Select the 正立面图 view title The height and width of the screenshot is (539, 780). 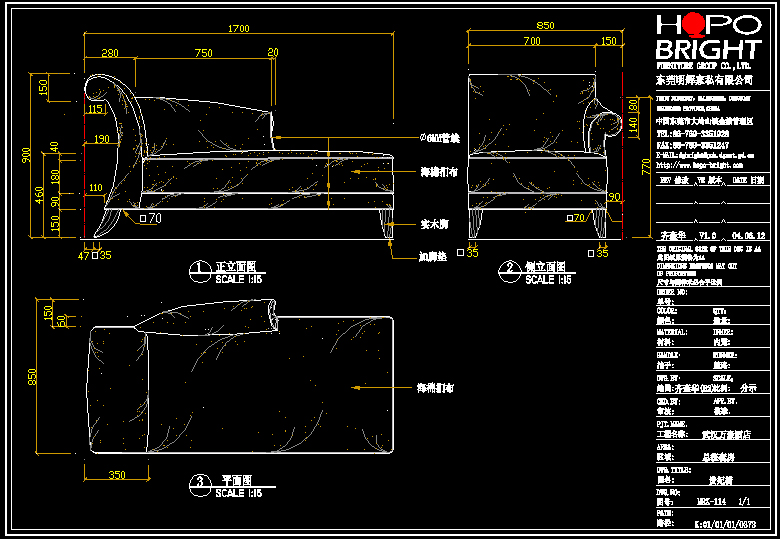[235, 267]
